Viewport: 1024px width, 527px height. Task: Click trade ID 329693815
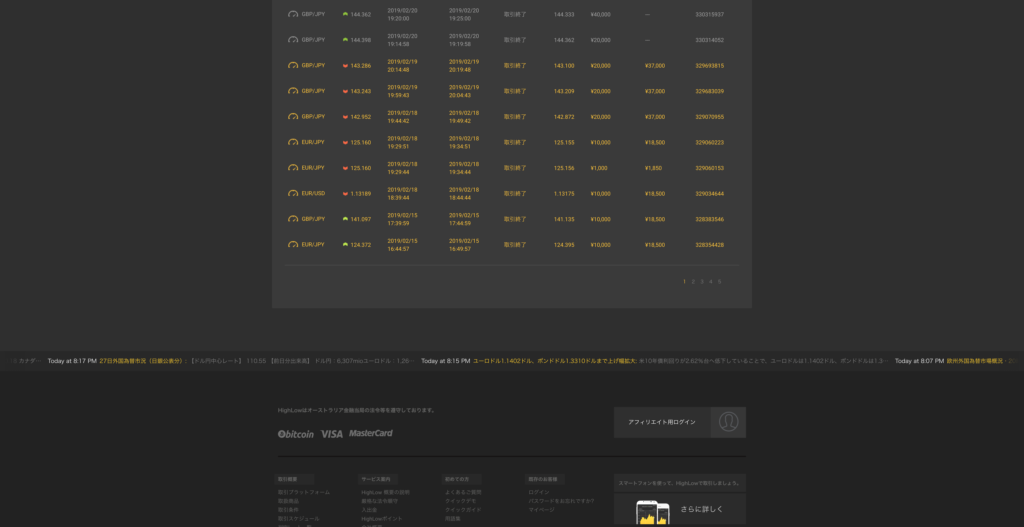(x=709, y=65)
